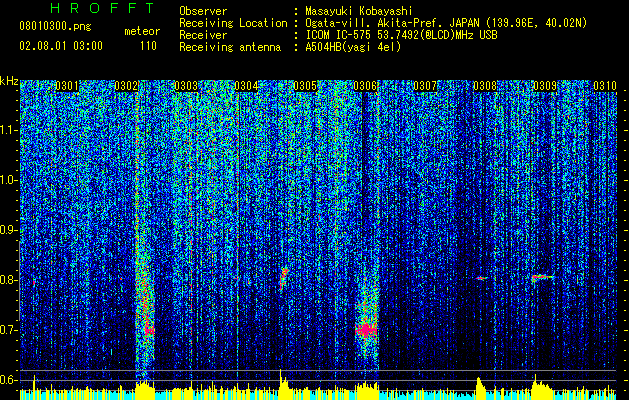This screenshot has width=629, height=400.
Task: Click the date stamp 02.08.01 03:00
Action: point(61,45)
